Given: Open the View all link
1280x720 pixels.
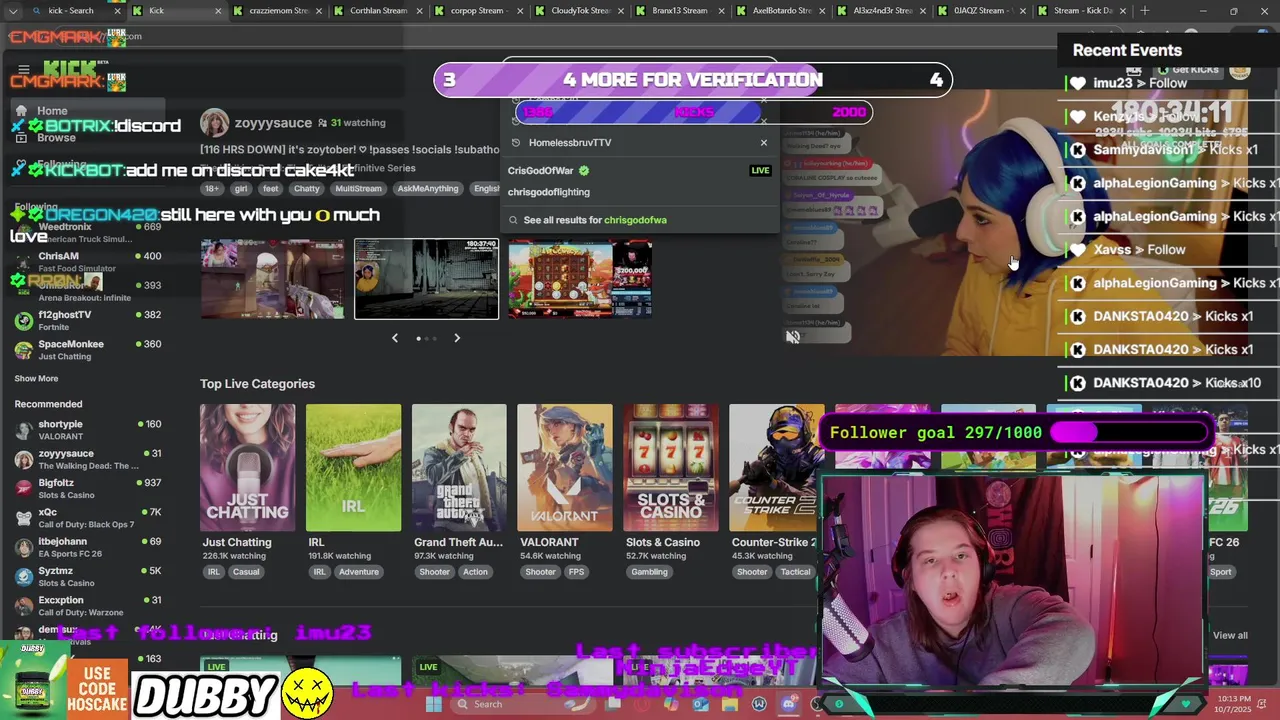Looking at the screenshot, I should coord(1230,636).
